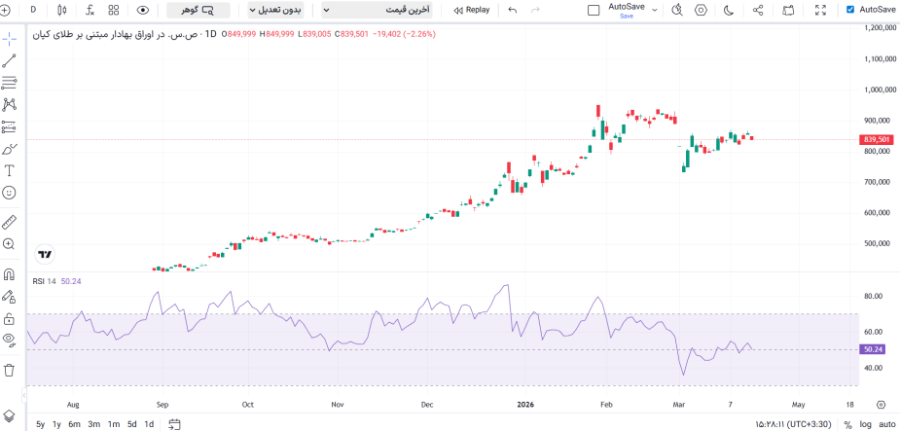Viewport: 900px width, 431px height.
Task: Set time range to 5d
Action: click(x=132, y=424)
